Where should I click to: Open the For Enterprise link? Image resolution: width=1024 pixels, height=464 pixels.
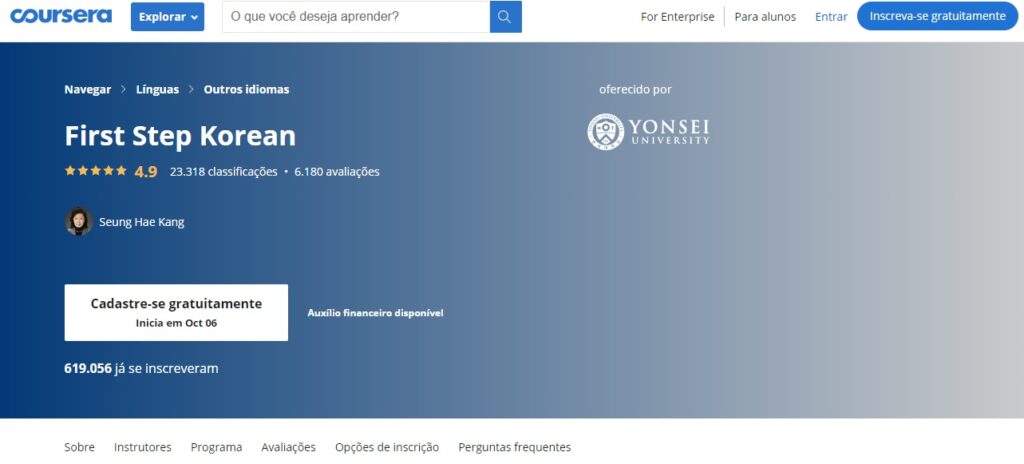(x=677, y=17)
